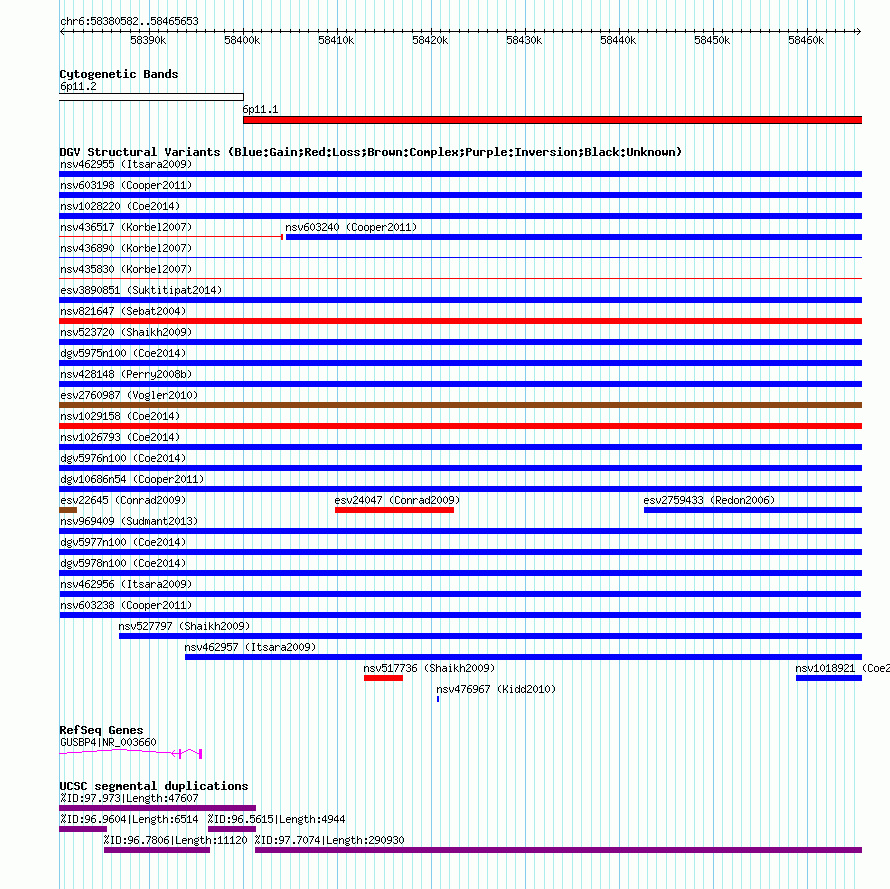Select duplication %ID:96.9604|Length:6514
Image resolution: width=890 pixels, height=889 pixels.
tap(83, 829)
